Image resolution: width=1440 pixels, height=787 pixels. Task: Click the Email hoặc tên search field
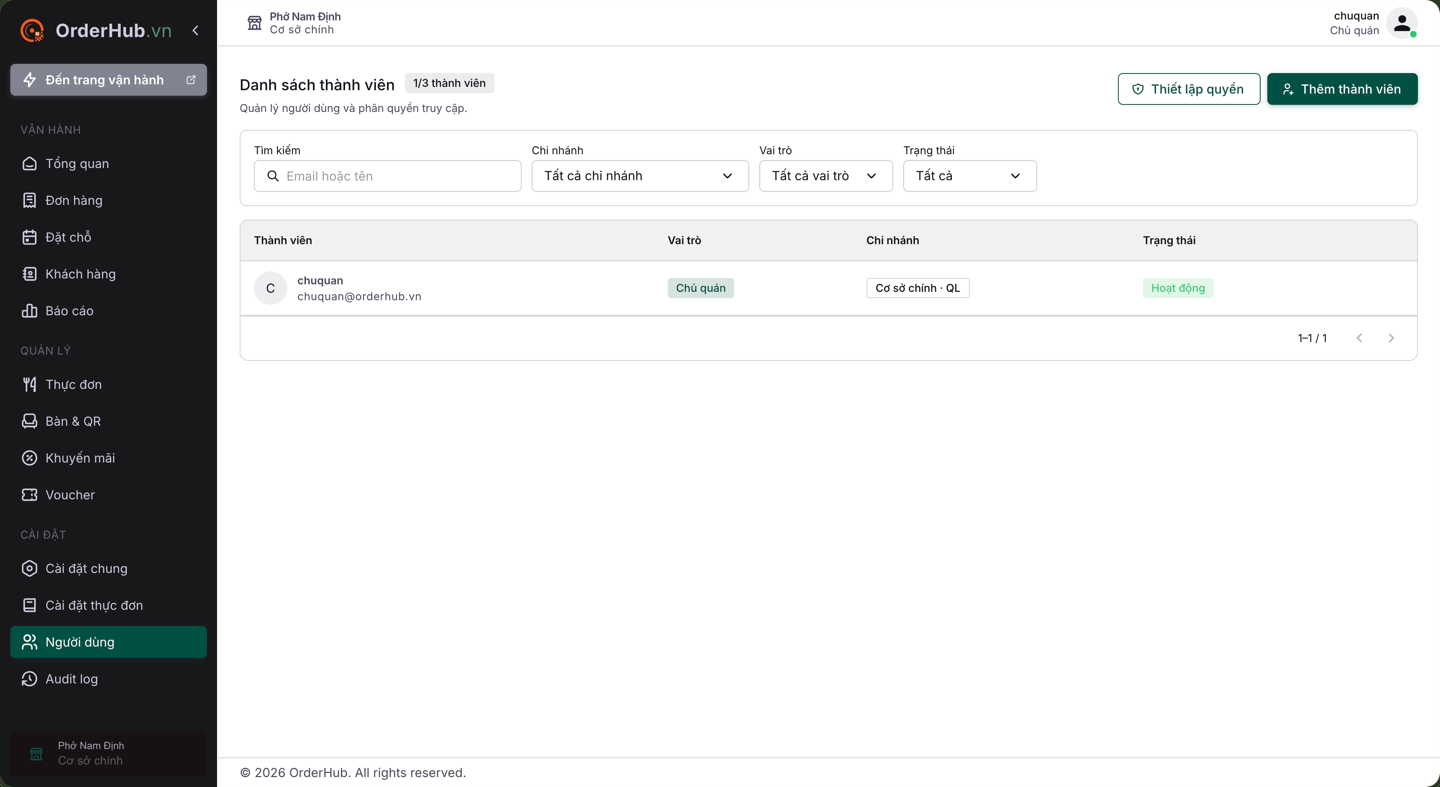point(388,176)
